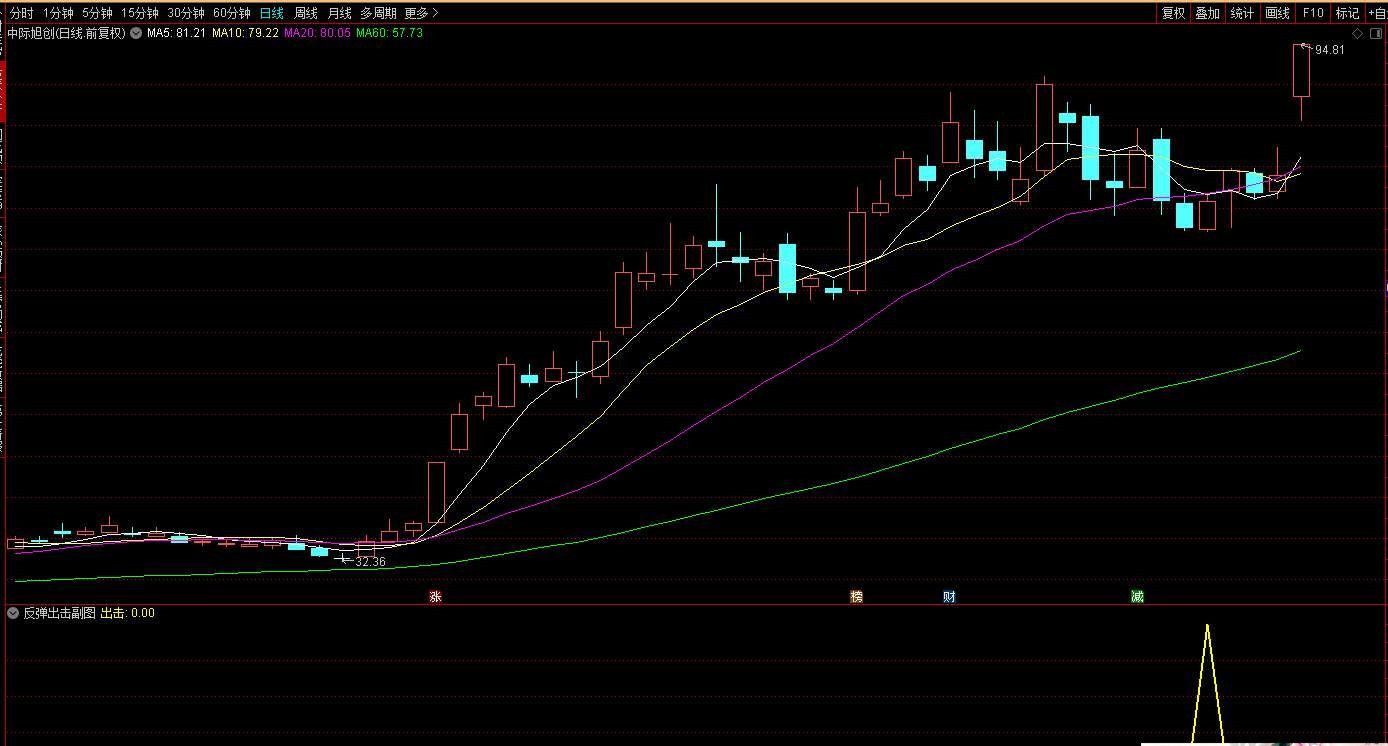Switch to the 周线 weekly tab
The image size is (1388, 746).
(305, 13)
